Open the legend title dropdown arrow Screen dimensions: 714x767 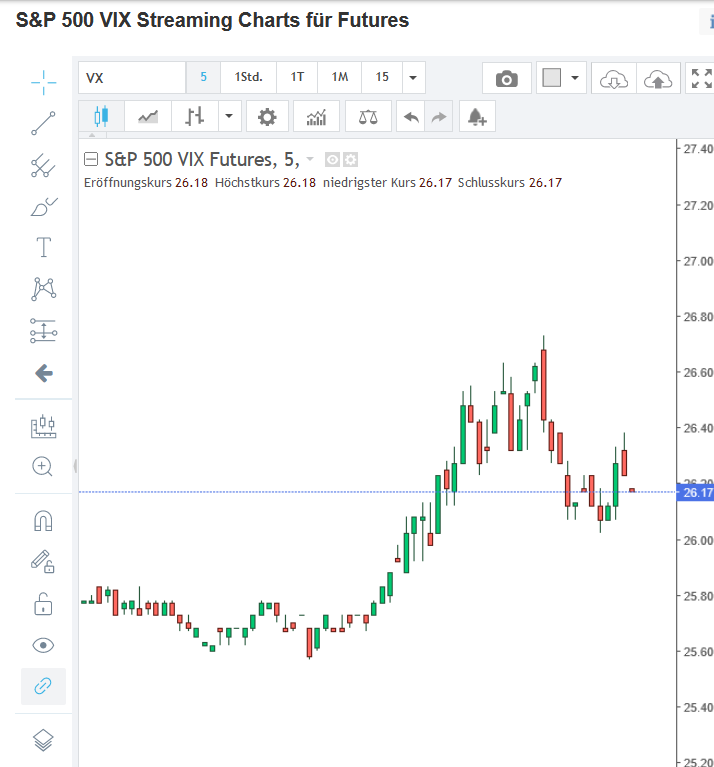tap(310, 159)
